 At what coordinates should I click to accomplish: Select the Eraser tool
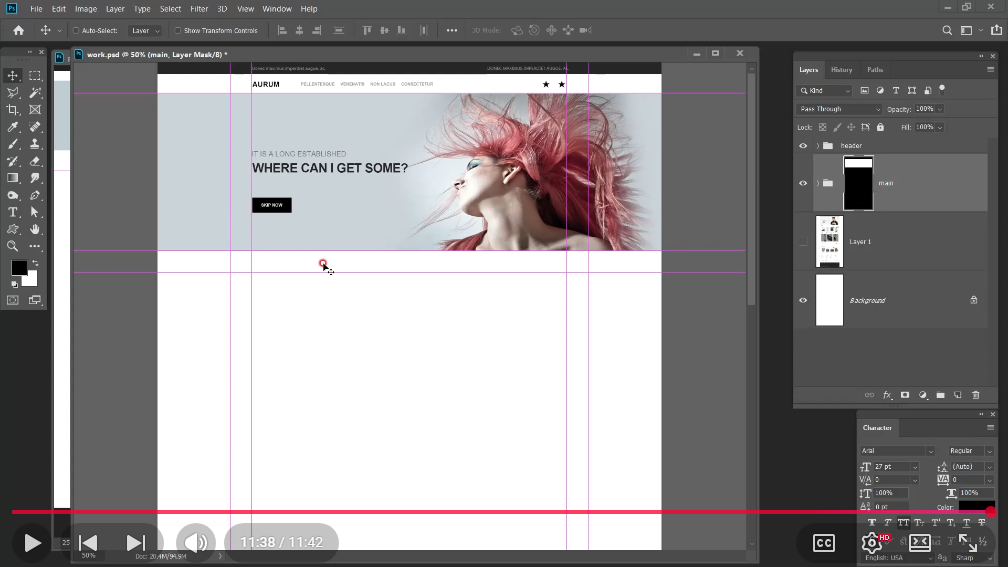35,161
